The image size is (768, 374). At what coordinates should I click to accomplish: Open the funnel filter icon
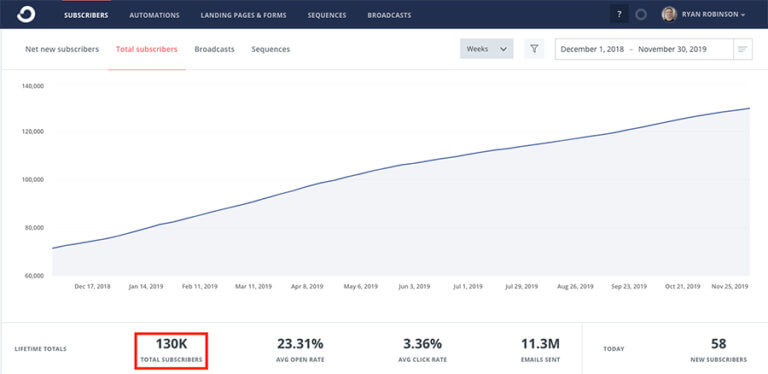[x=534, y=49]
